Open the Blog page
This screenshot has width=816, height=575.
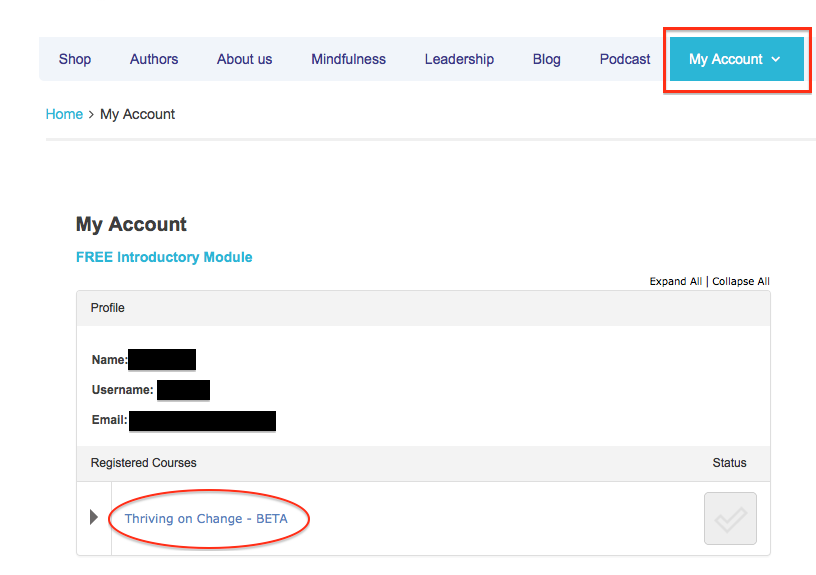pos(546,59)
